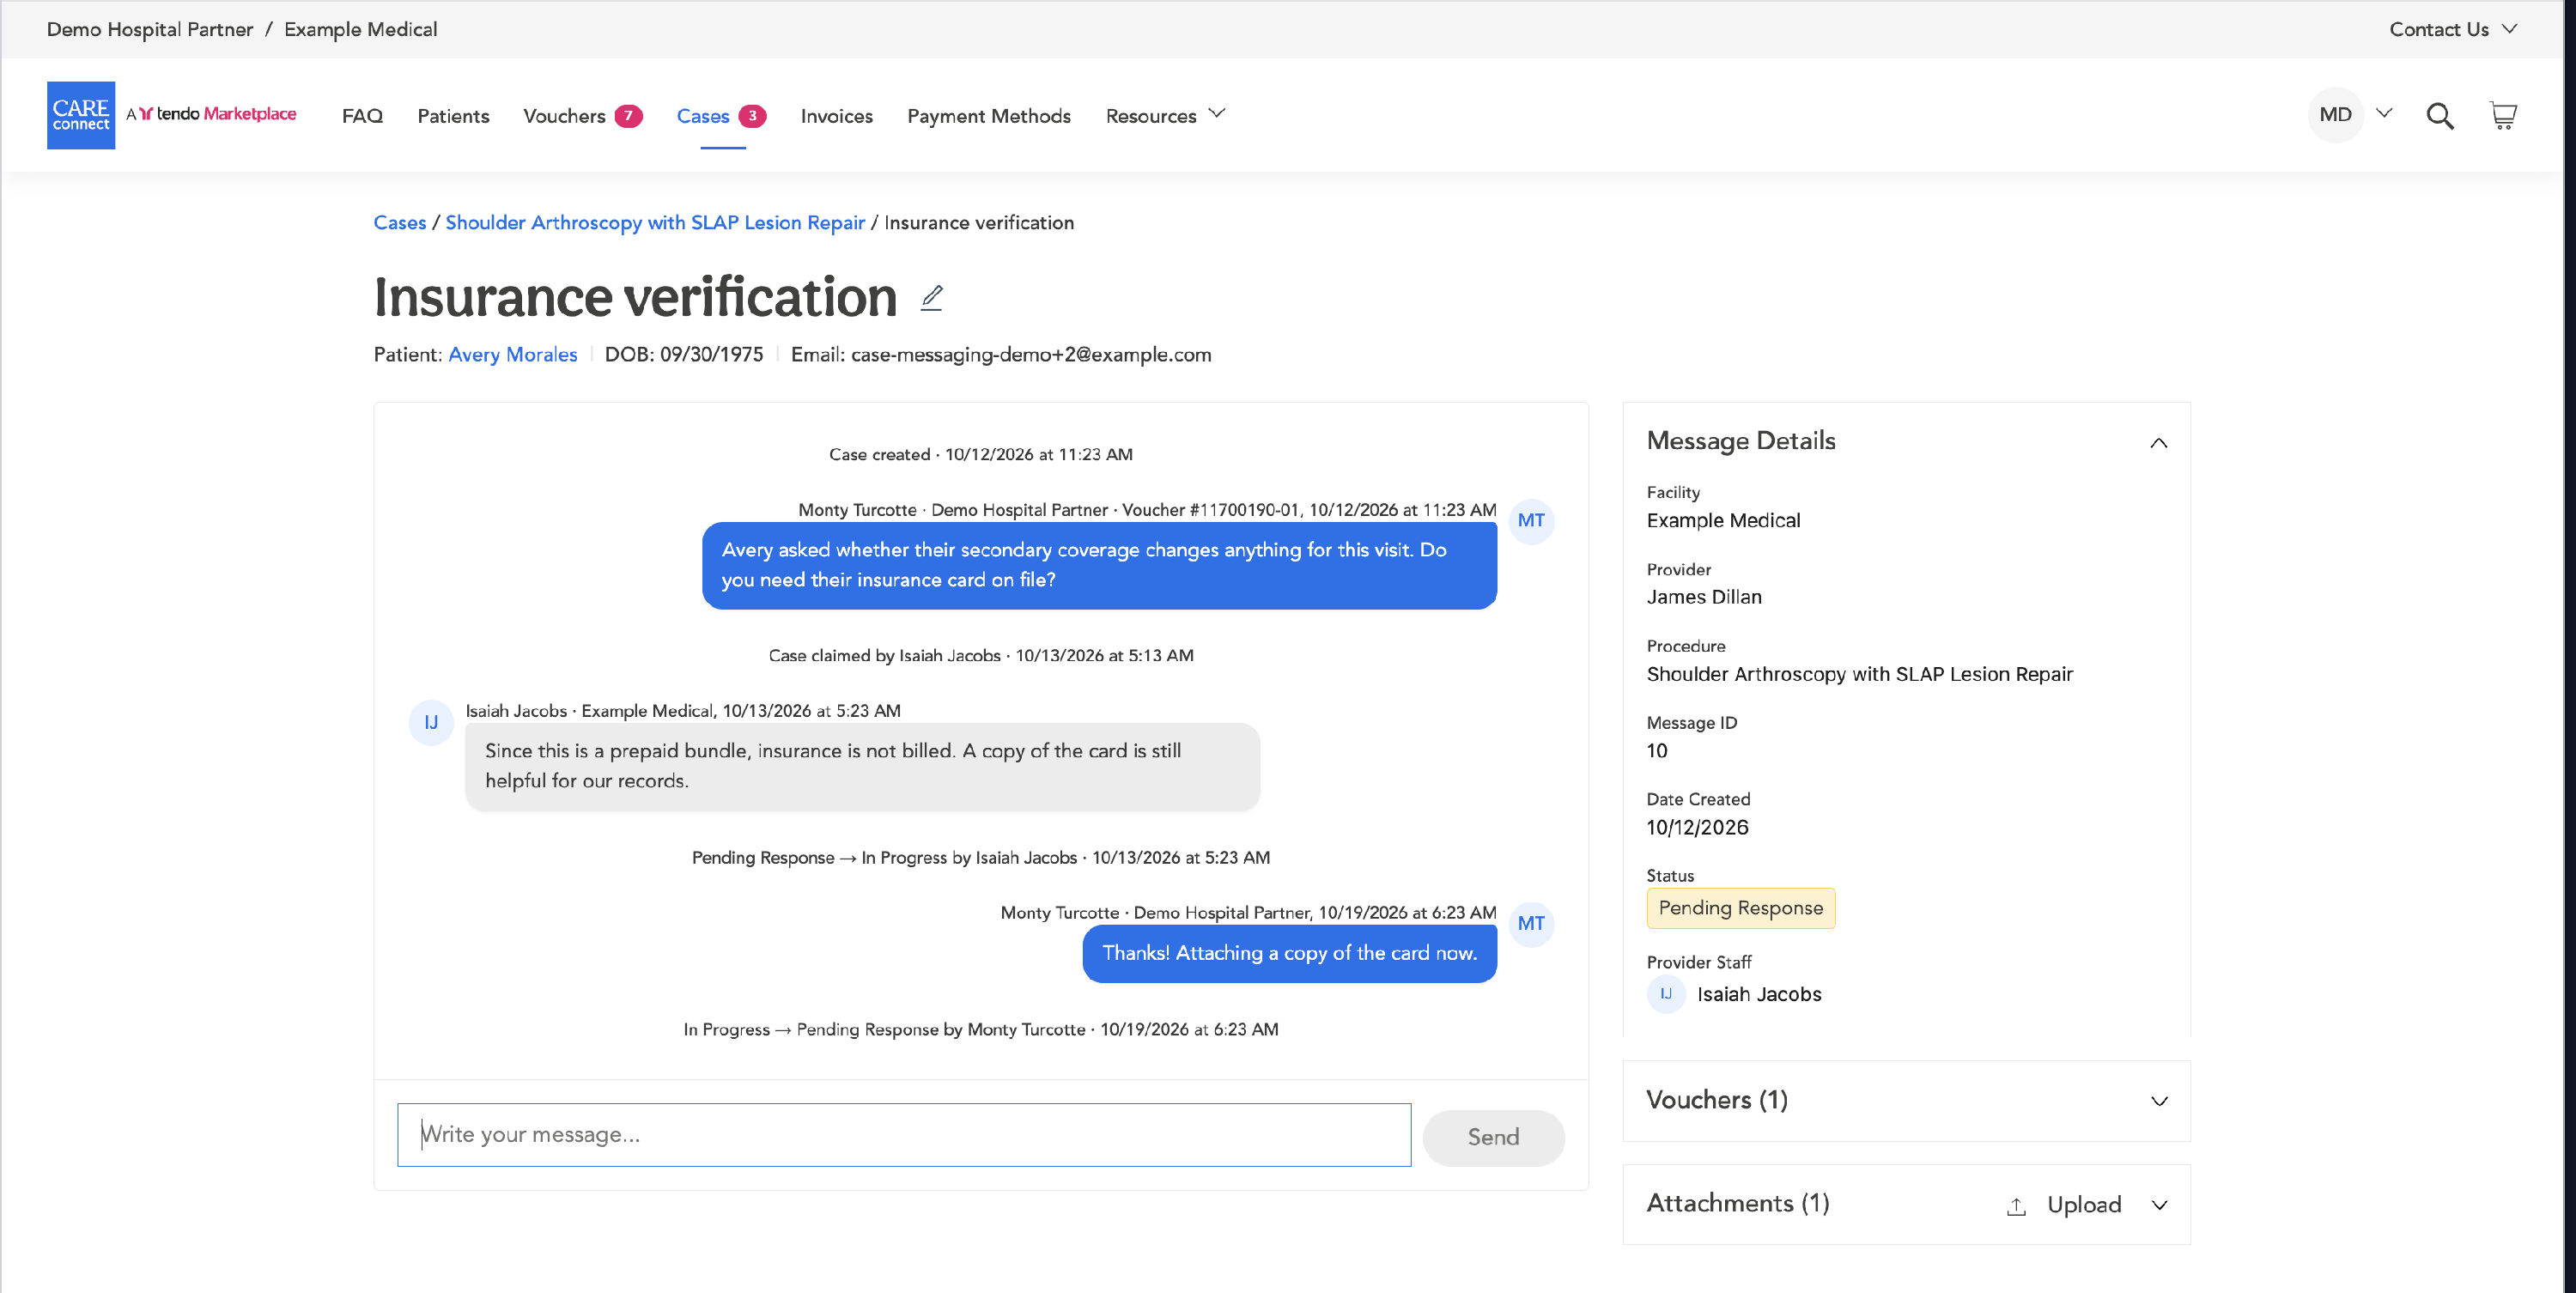Open the user menu chevron beside MD
This screenshot has height=1293, width=2576.
(x=2384, y=113)
